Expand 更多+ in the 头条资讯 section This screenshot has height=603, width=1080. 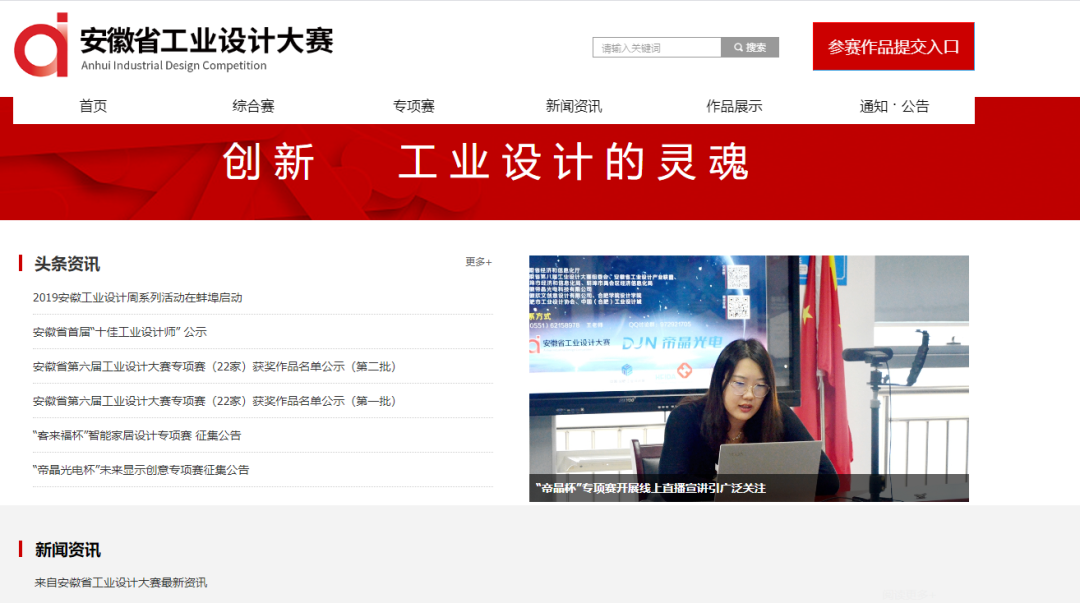[478, 262]
